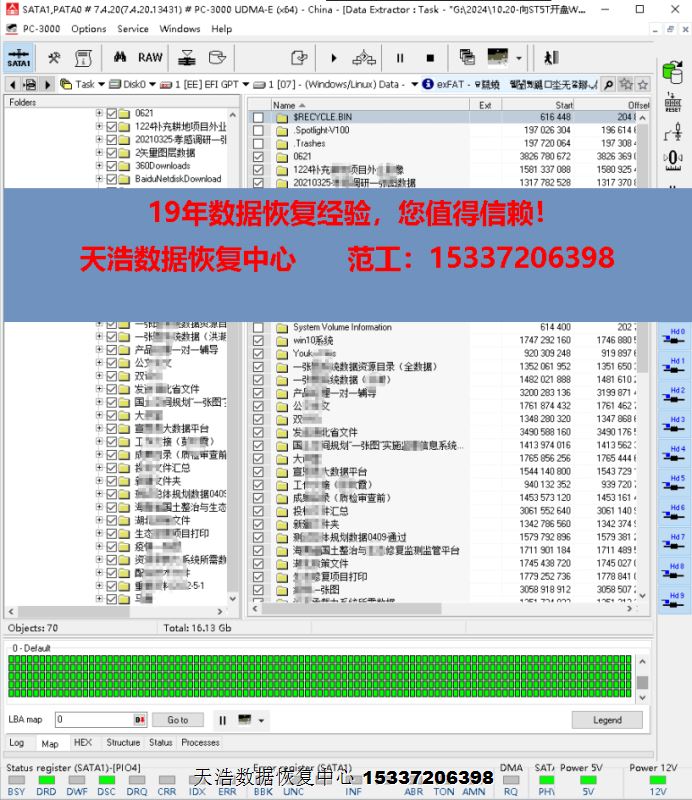This screenshot has width=692, height=800.
Task: Click the pause button in main toolbar
Action: point(400,58)
